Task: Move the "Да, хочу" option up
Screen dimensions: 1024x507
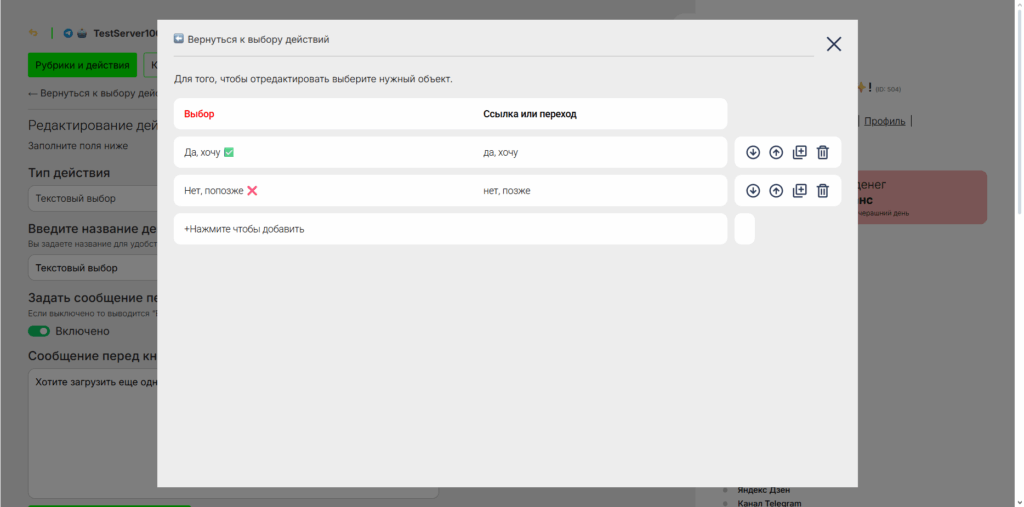Action: 776,153
